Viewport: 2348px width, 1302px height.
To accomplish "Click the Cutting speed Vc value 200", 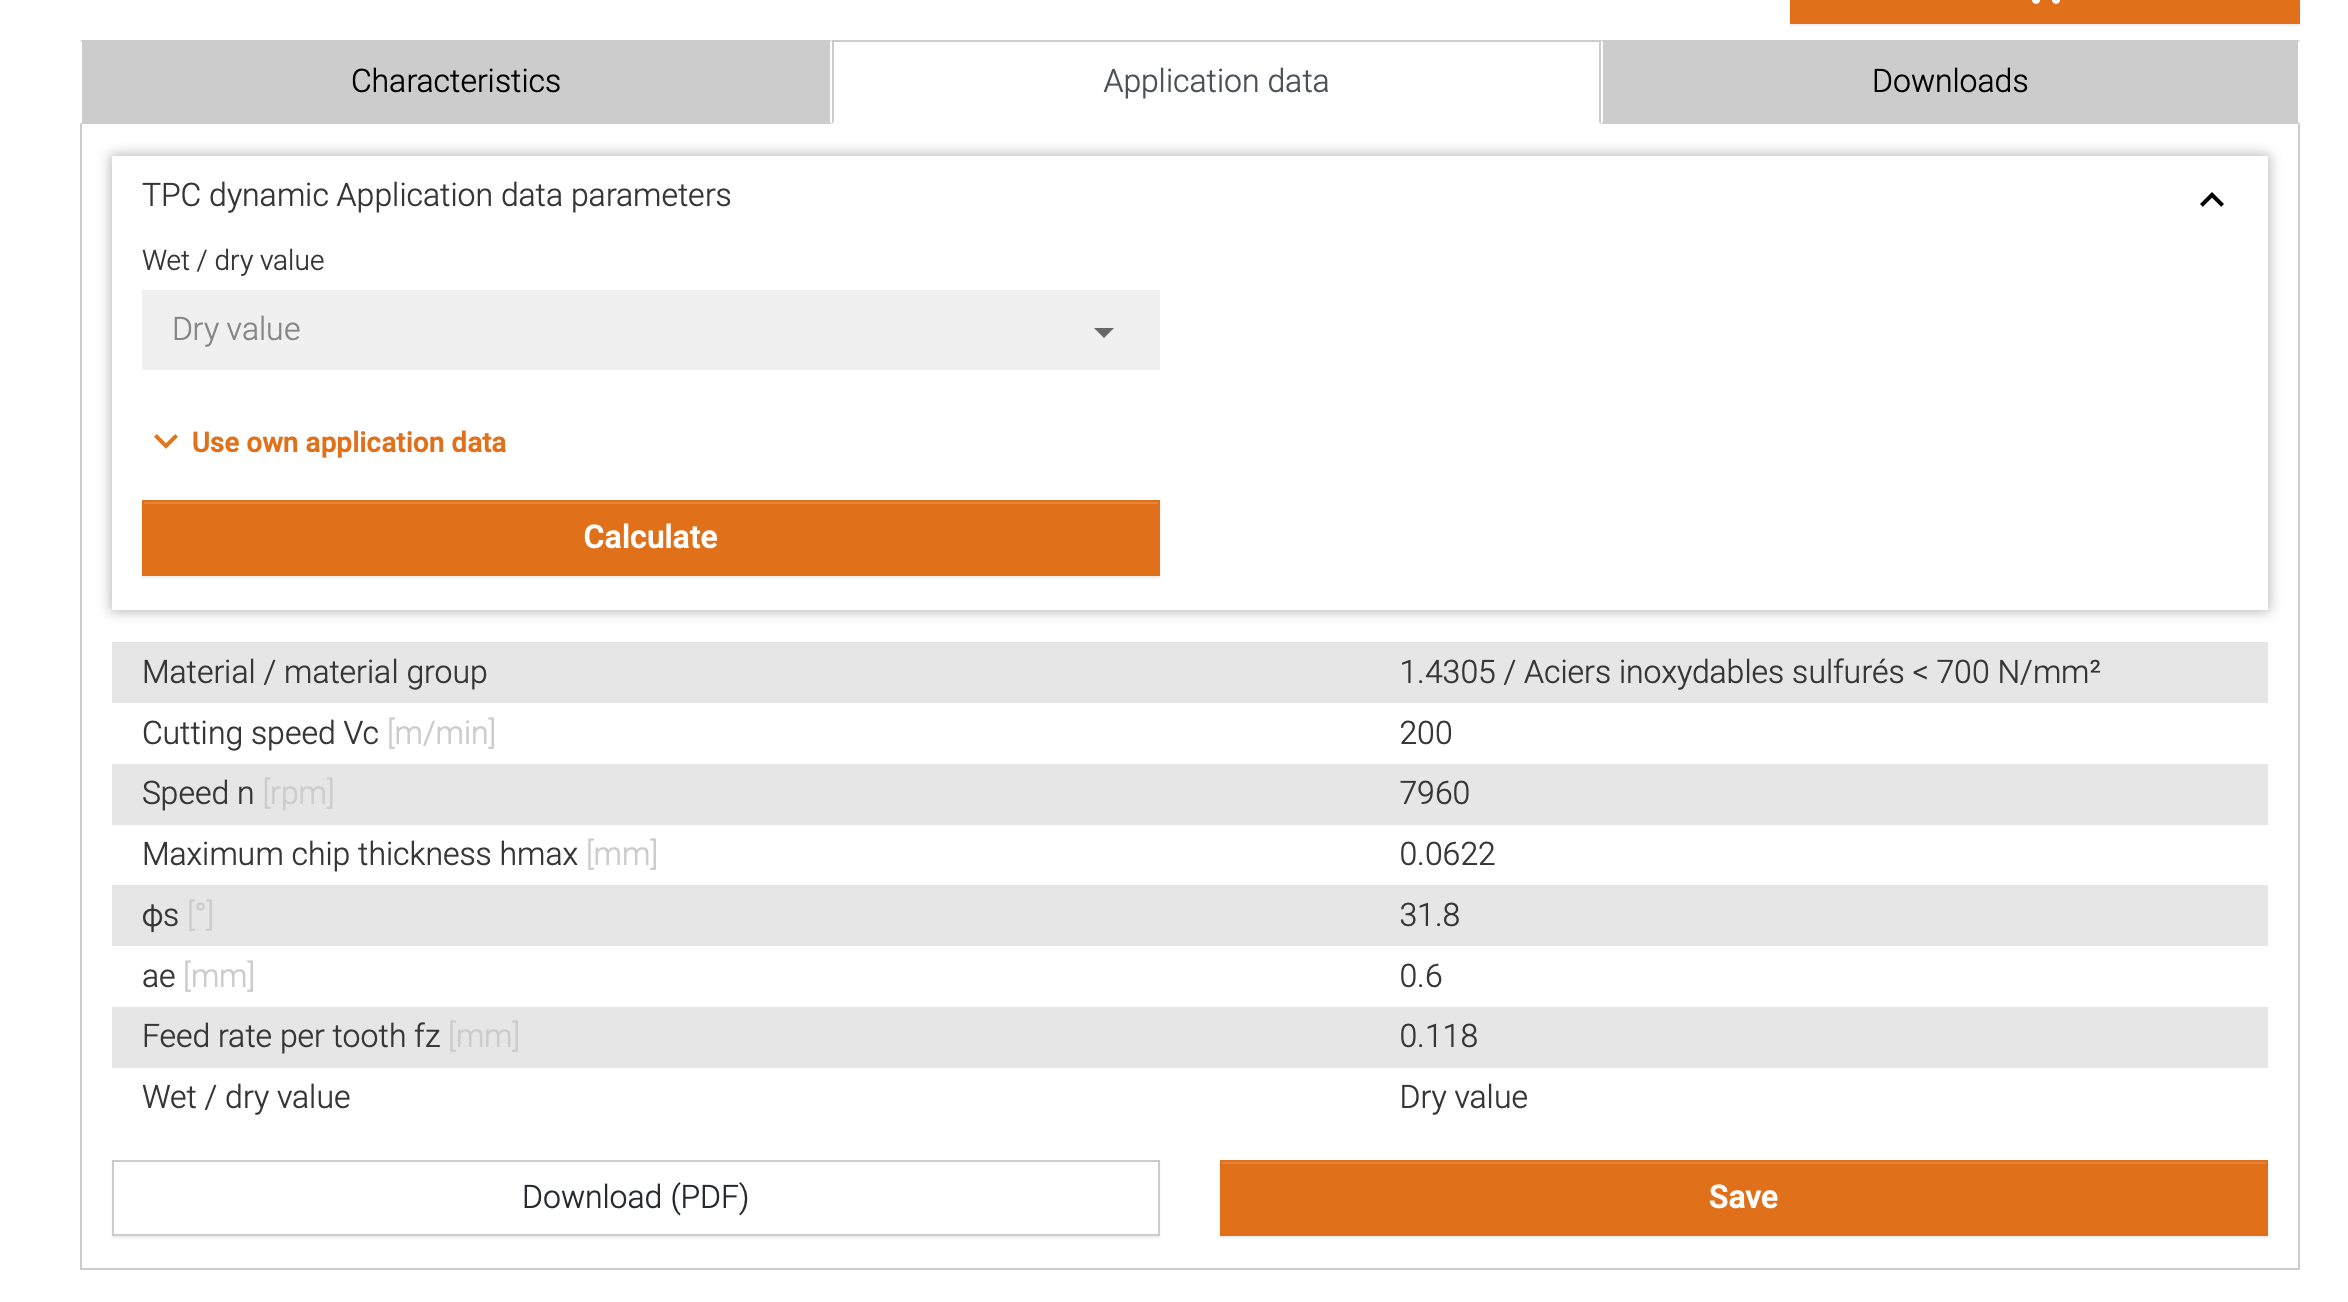I will [1425, 733].
